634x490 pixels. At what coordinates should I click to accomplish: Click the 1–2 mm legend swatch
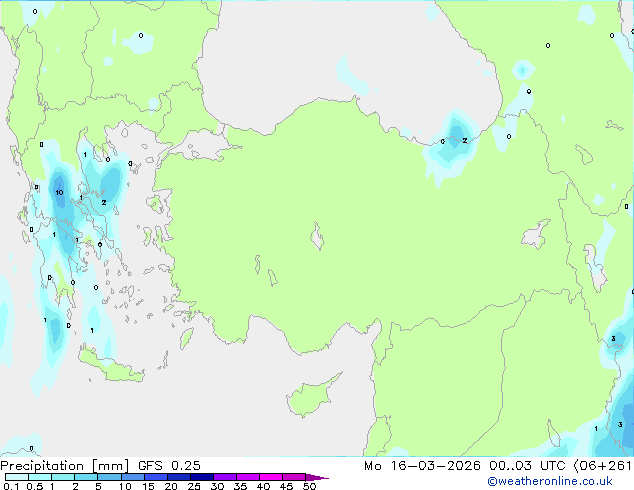[x=63, y=477]
